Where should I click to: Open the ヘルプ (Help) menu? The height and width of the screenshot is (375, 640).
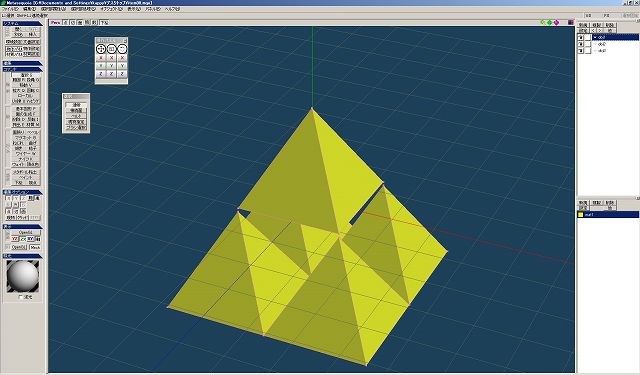(x=172, y=9)
